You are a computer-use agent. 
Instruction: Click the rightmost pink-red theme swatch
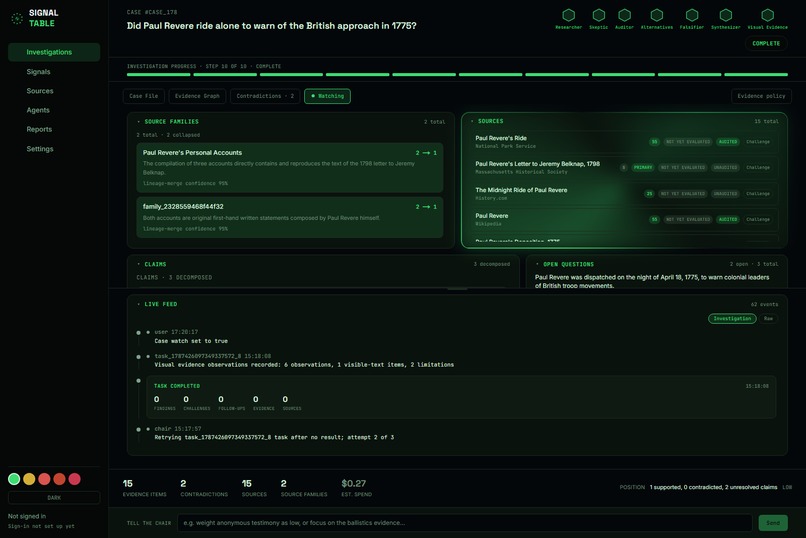coord(75,479)
